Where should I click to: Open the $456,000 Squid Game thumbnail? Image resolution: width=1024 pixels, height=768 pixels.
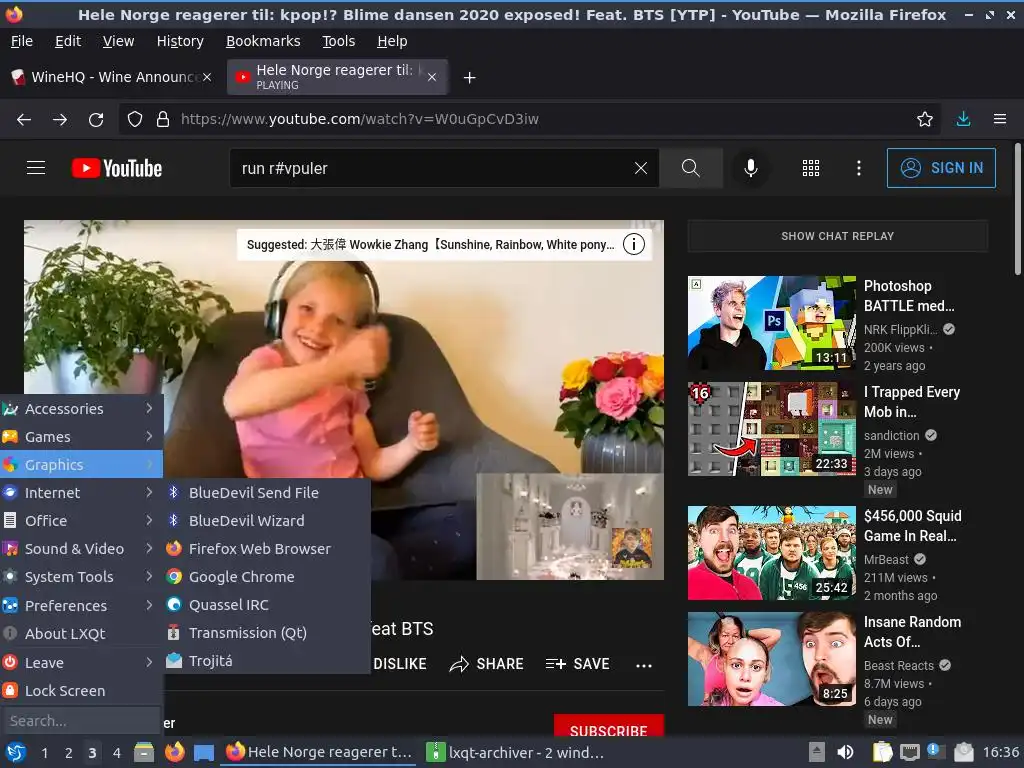pos(771,553)
